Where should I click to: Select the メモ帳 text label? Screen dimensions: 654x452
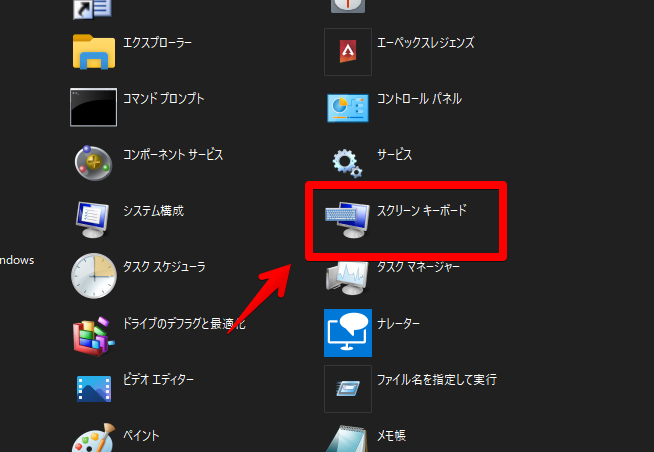(x=391, y=436)
